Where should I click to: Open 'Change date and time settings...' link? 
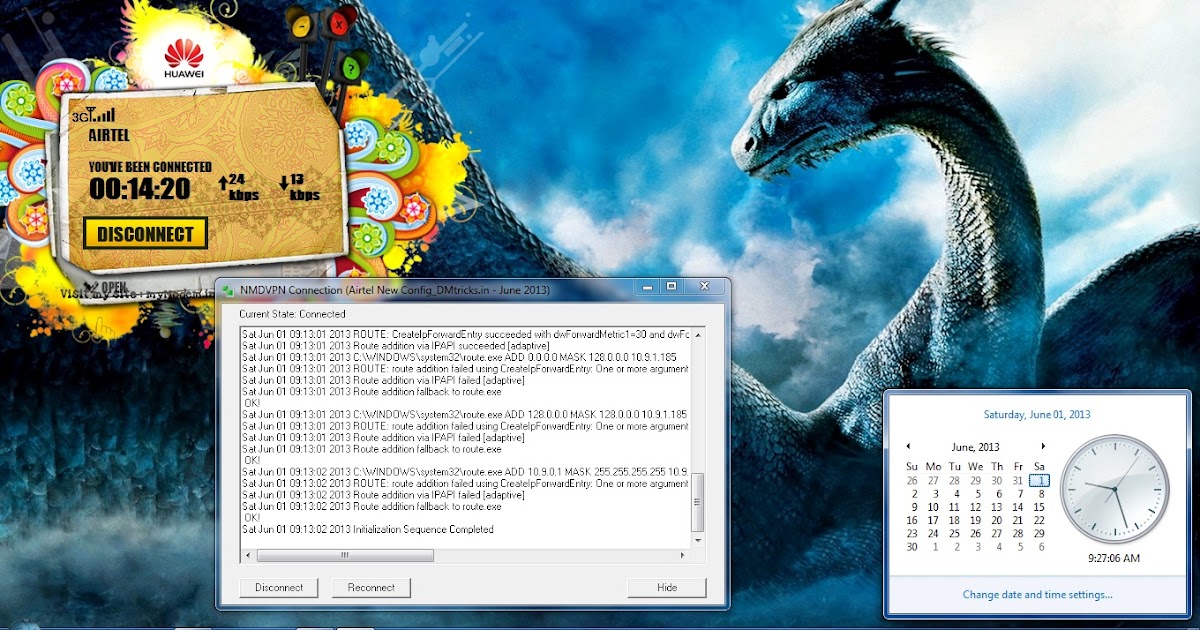point(1037,594)
